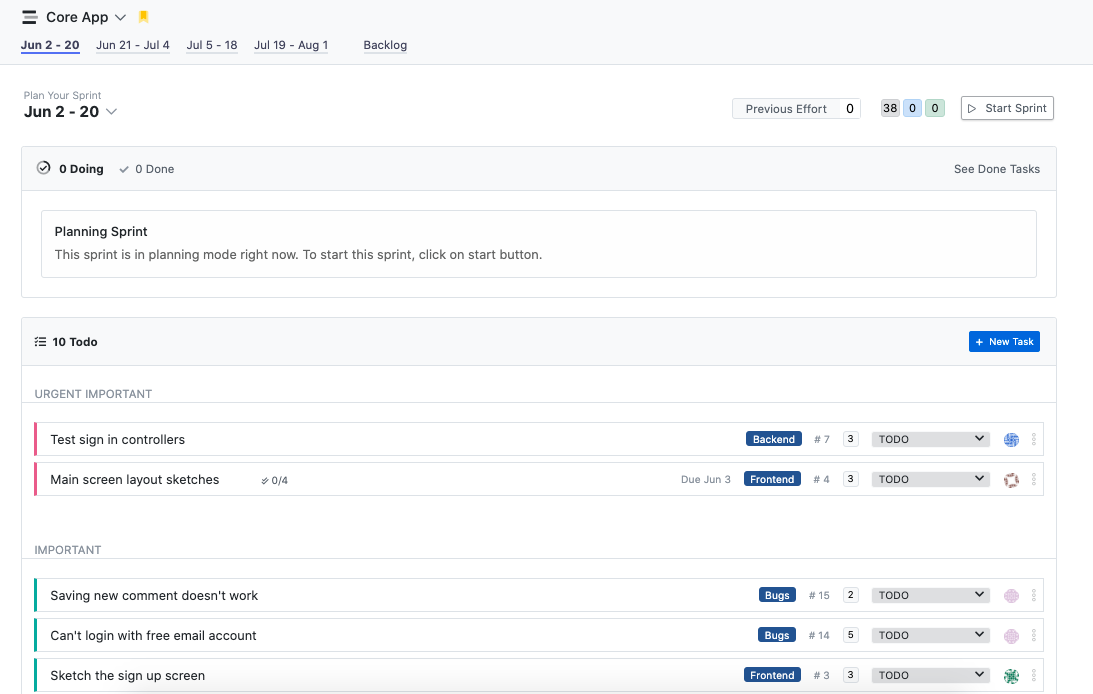The height and width of the screenshot is (694, 1093).
Task: Open task Saving new comment doesn't work
Action: click(x=154, y=596)
